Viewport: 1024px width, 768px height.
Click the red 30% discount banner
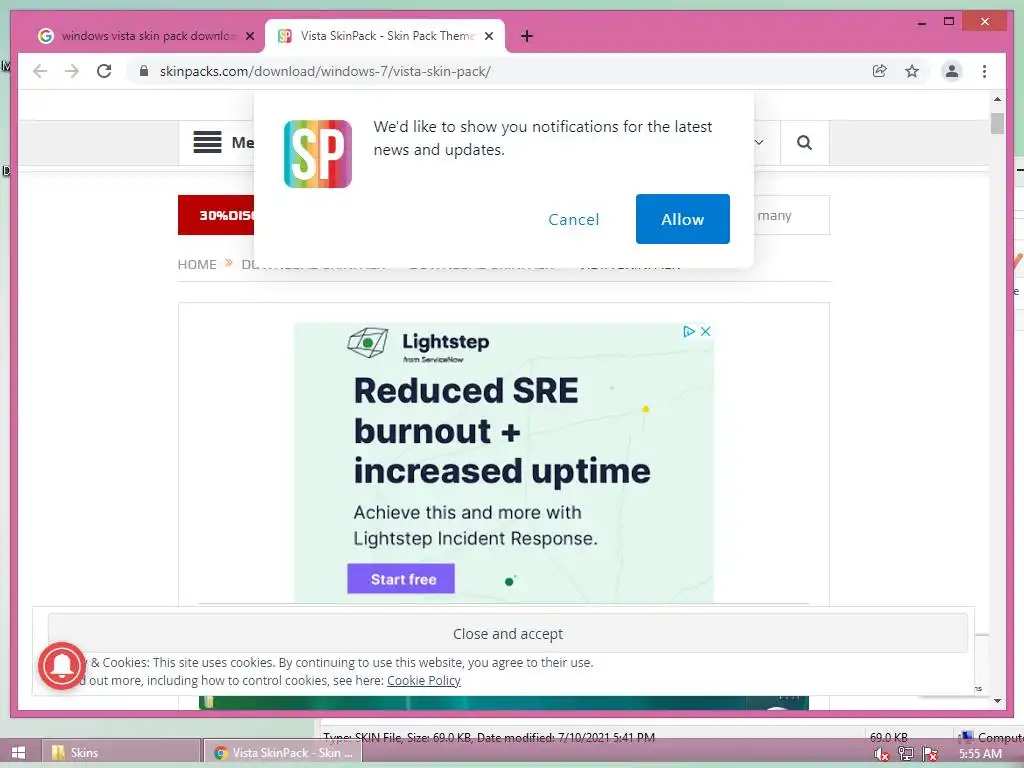216,215
